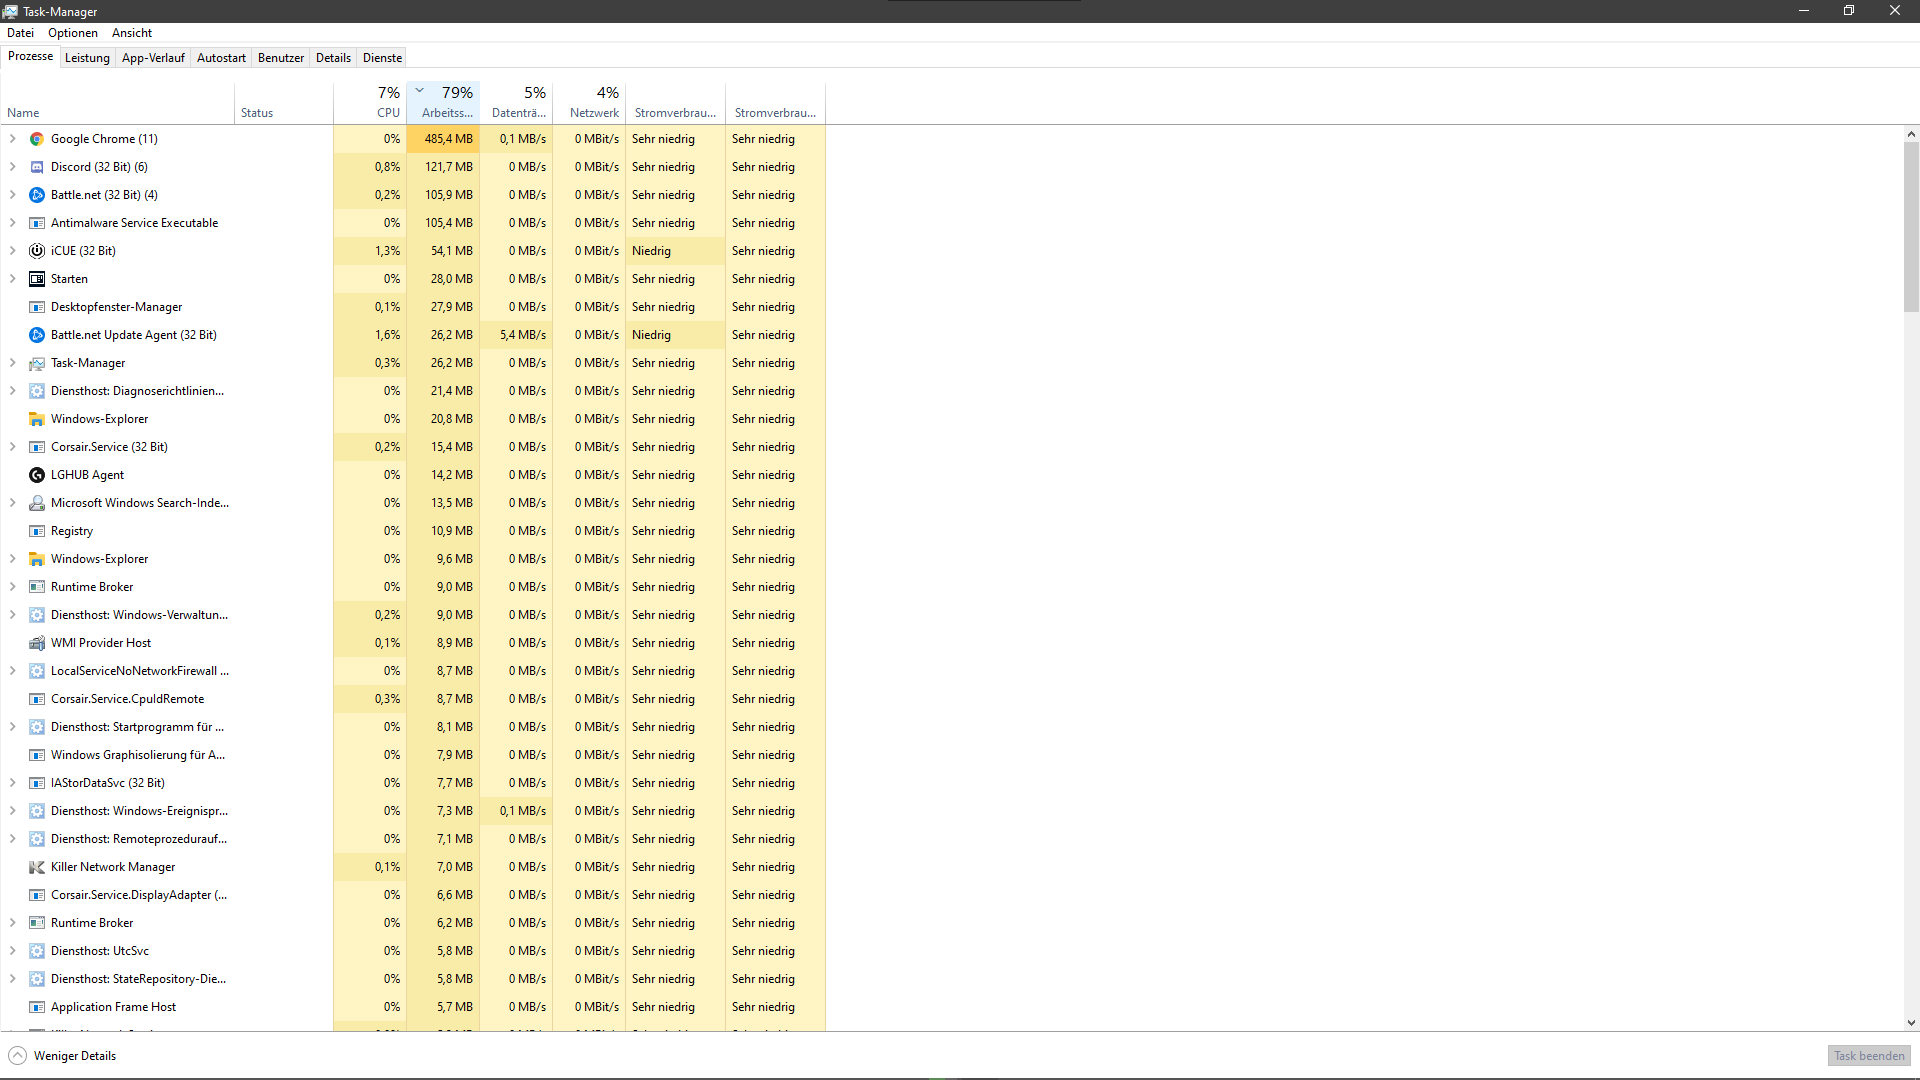1920x1080 pixels.
Task: Click the Google Chrome process icon
Action: coord(37,139)
